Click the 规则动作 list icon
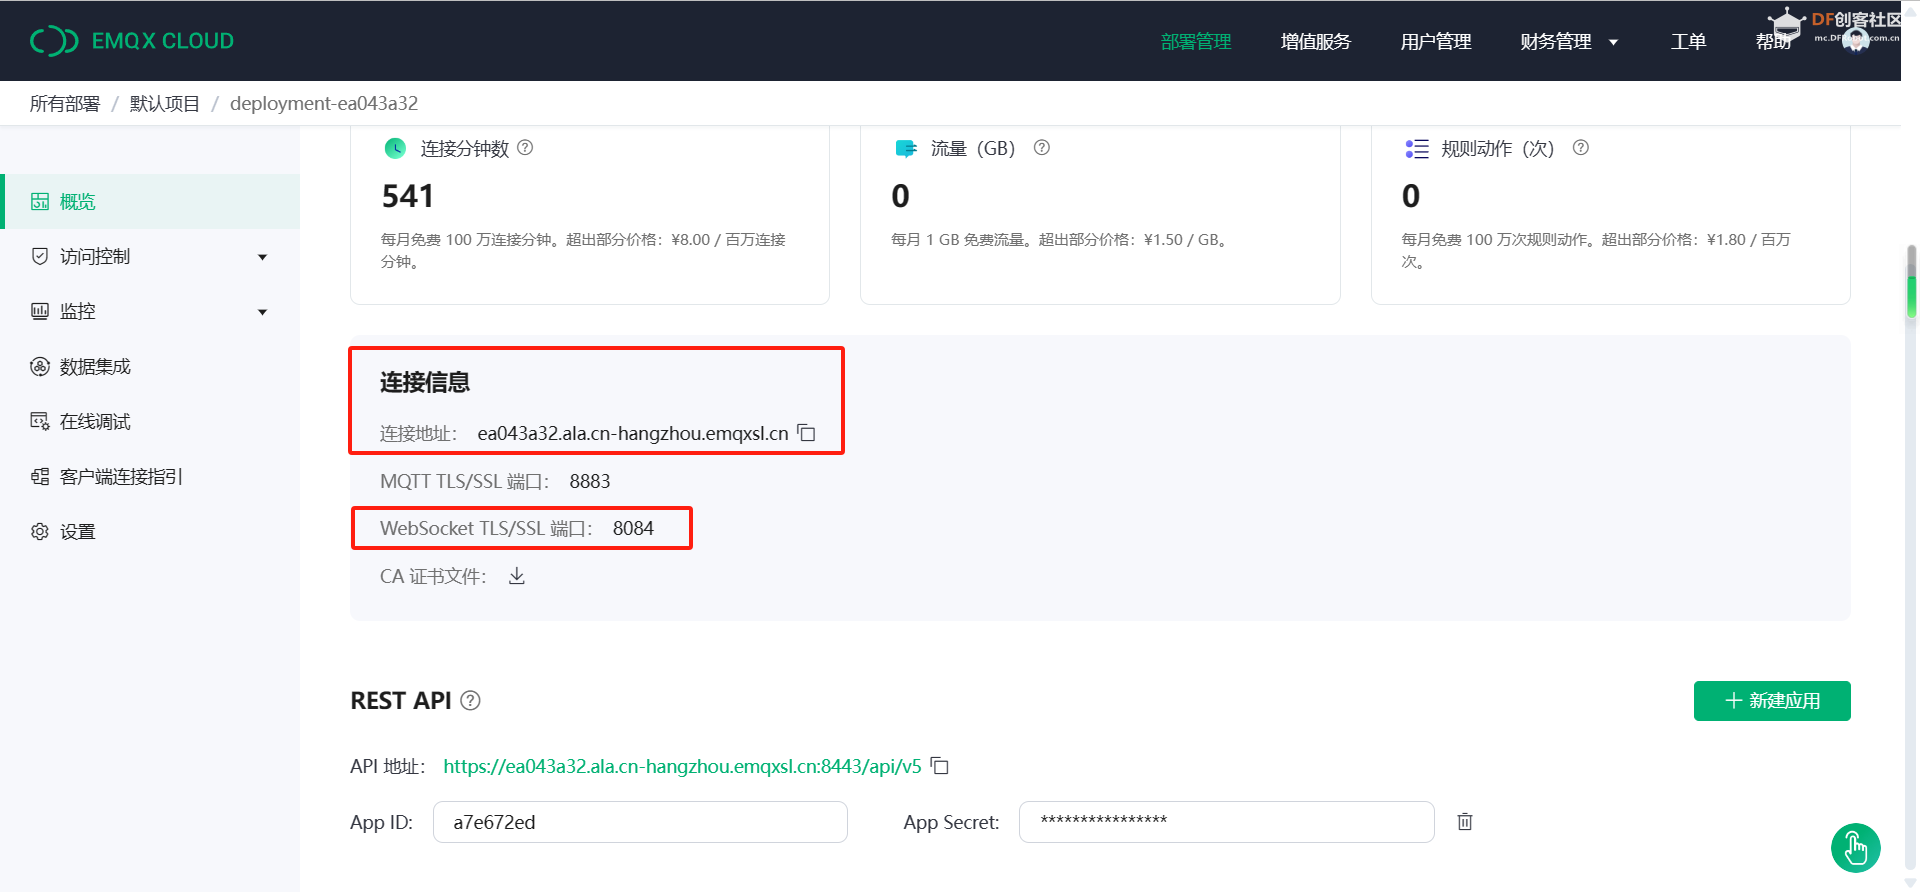The height and width of the screenshot is (892, 1920). tap(1417, 149)
